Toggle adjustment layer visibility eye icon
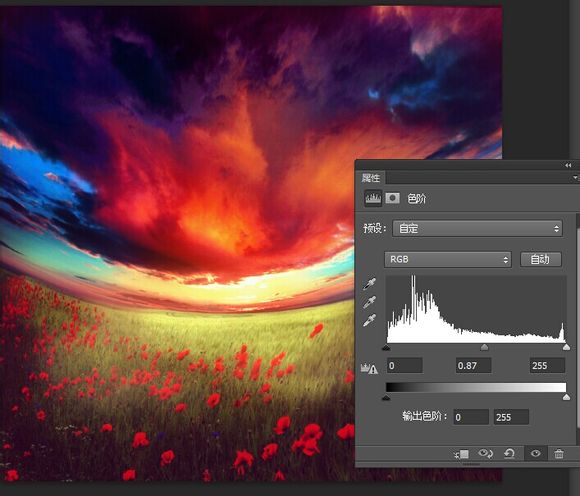 (x=535, y=453)
